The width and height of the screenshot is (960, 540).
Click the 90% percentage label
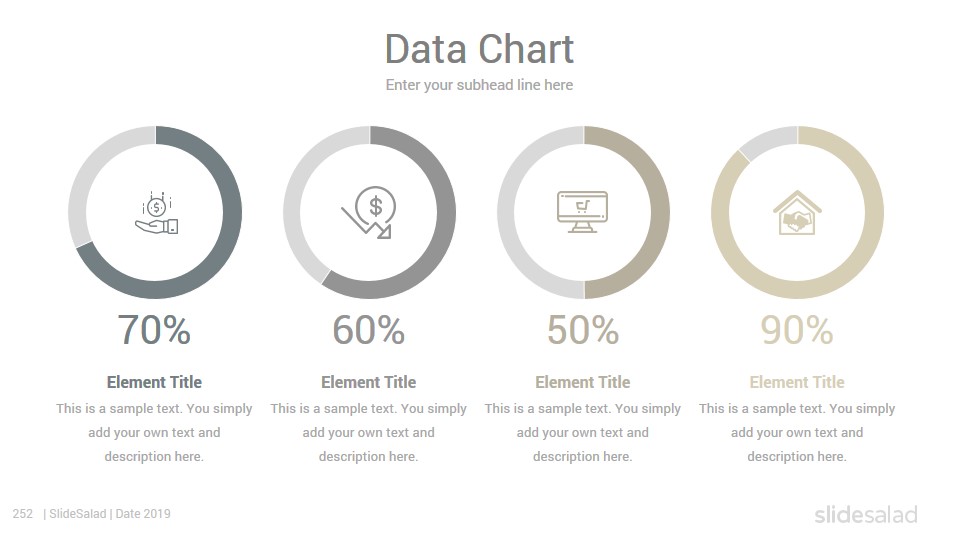pos(797,330)
